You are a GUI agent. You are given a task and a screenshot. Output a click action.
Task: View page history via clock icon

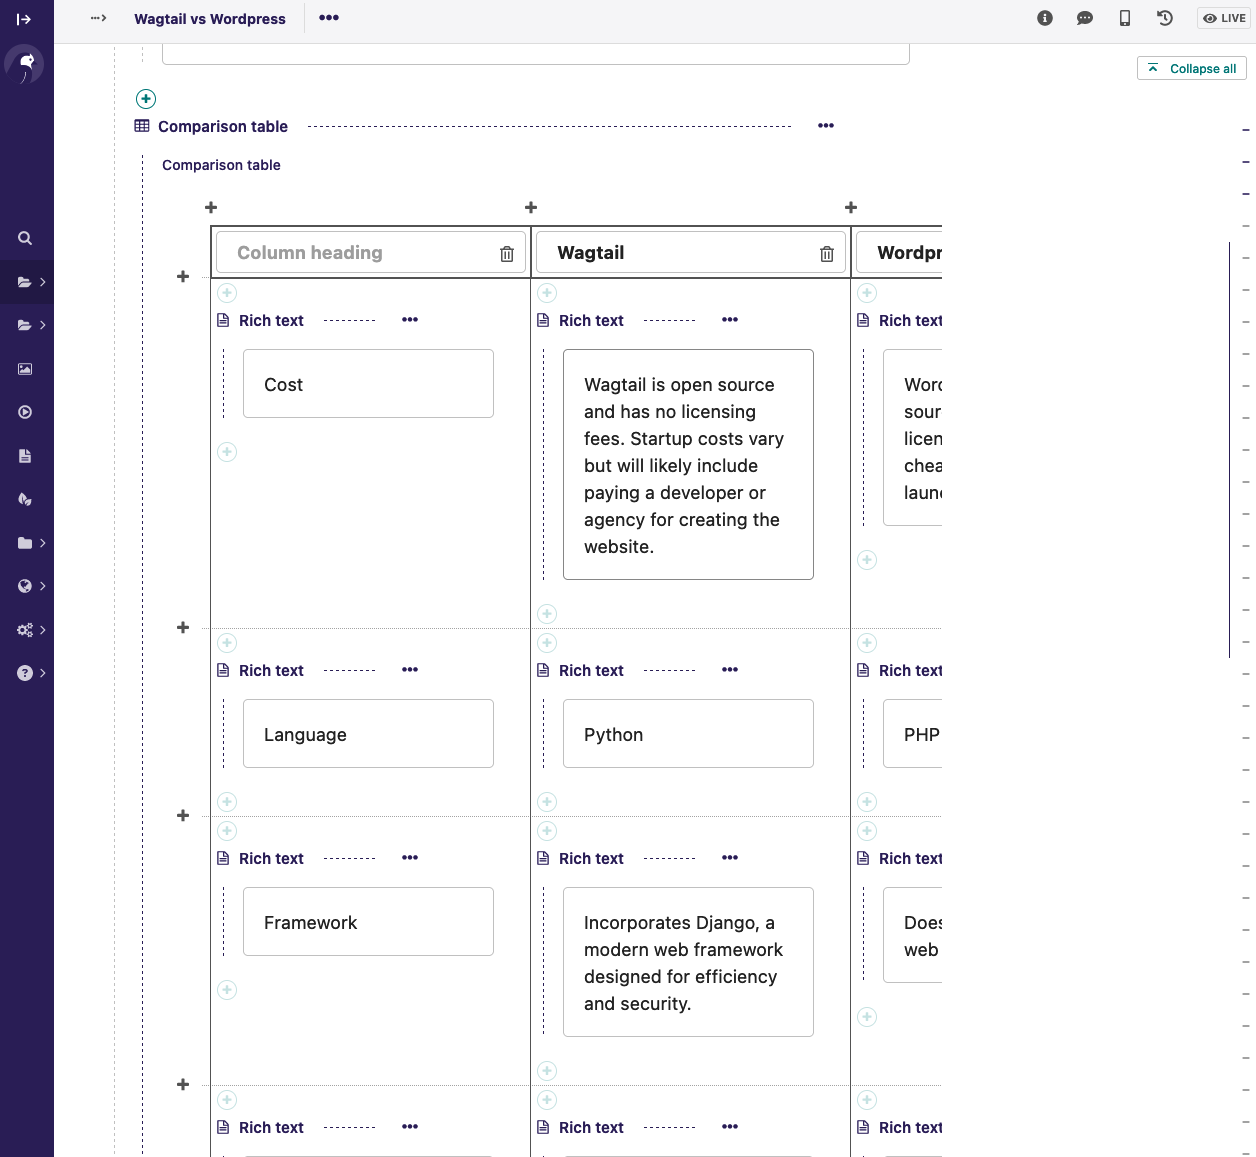pyautogui.click(x=1164, y=17)
